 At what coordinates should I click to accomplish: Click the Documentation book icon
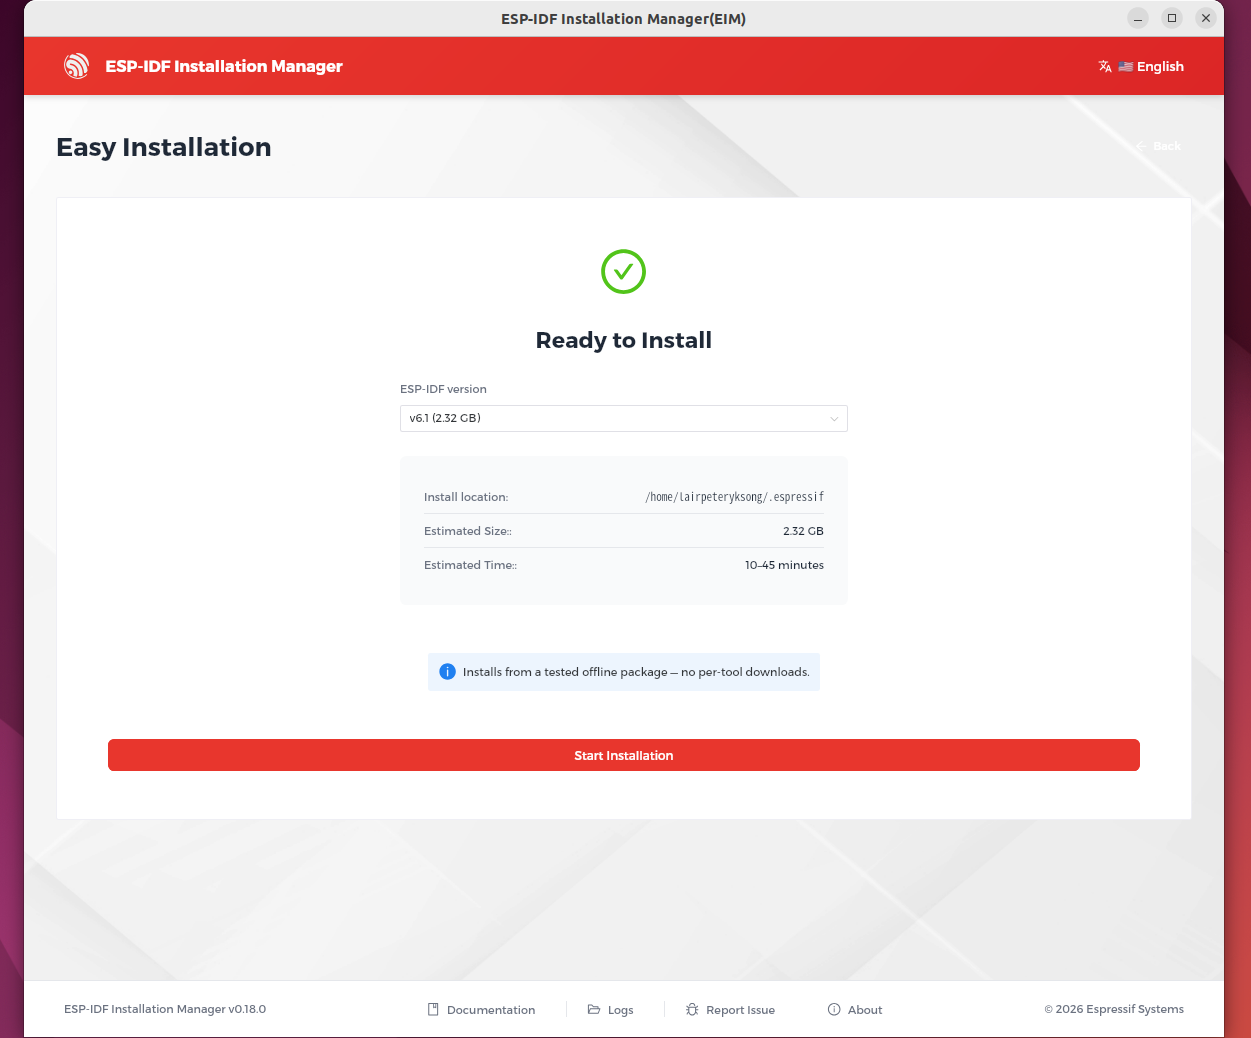[433, 1010]
